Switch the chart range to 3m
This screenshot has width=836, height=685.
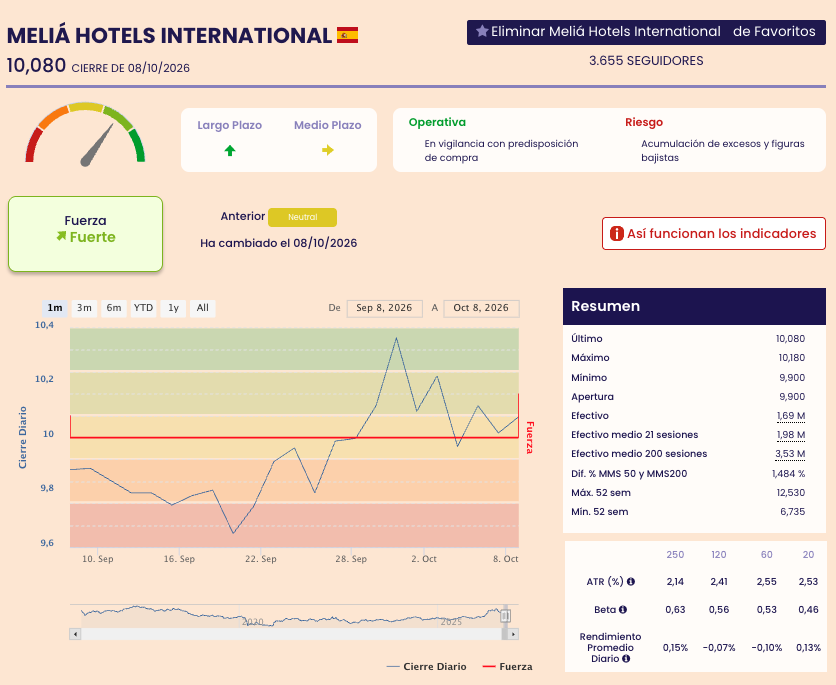pos(84,308)
